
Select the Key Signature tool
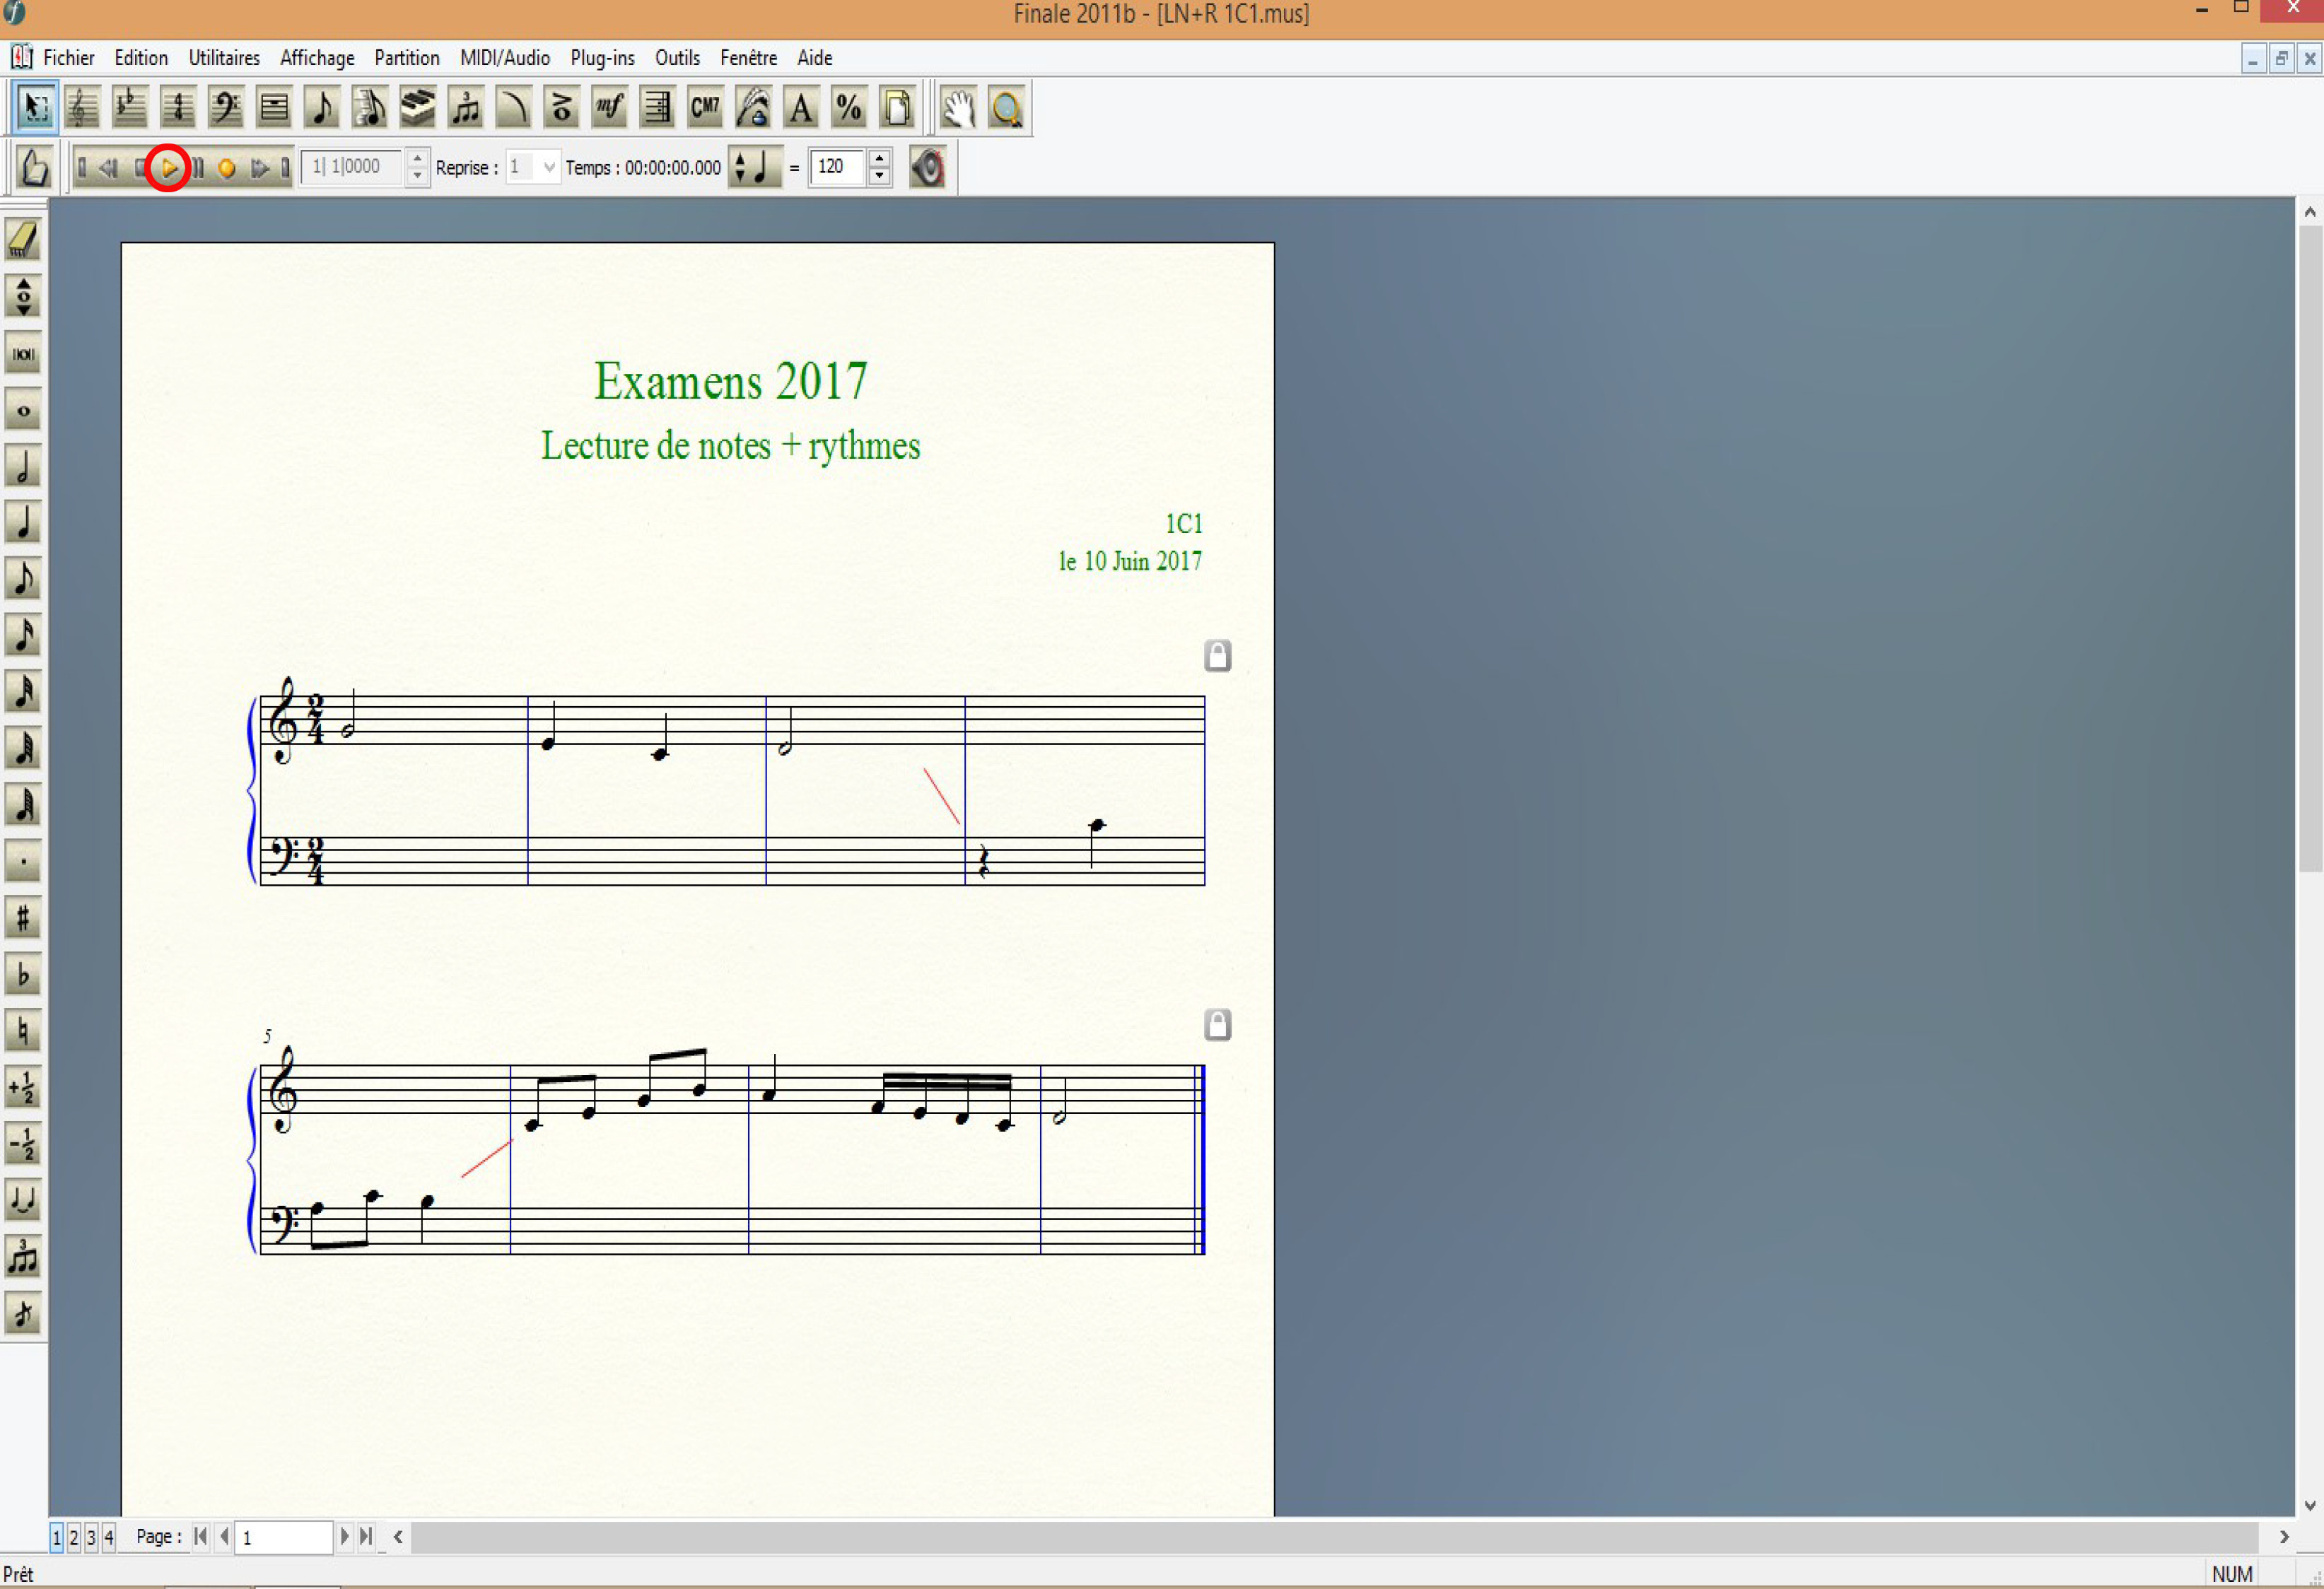tap(130, 107)
